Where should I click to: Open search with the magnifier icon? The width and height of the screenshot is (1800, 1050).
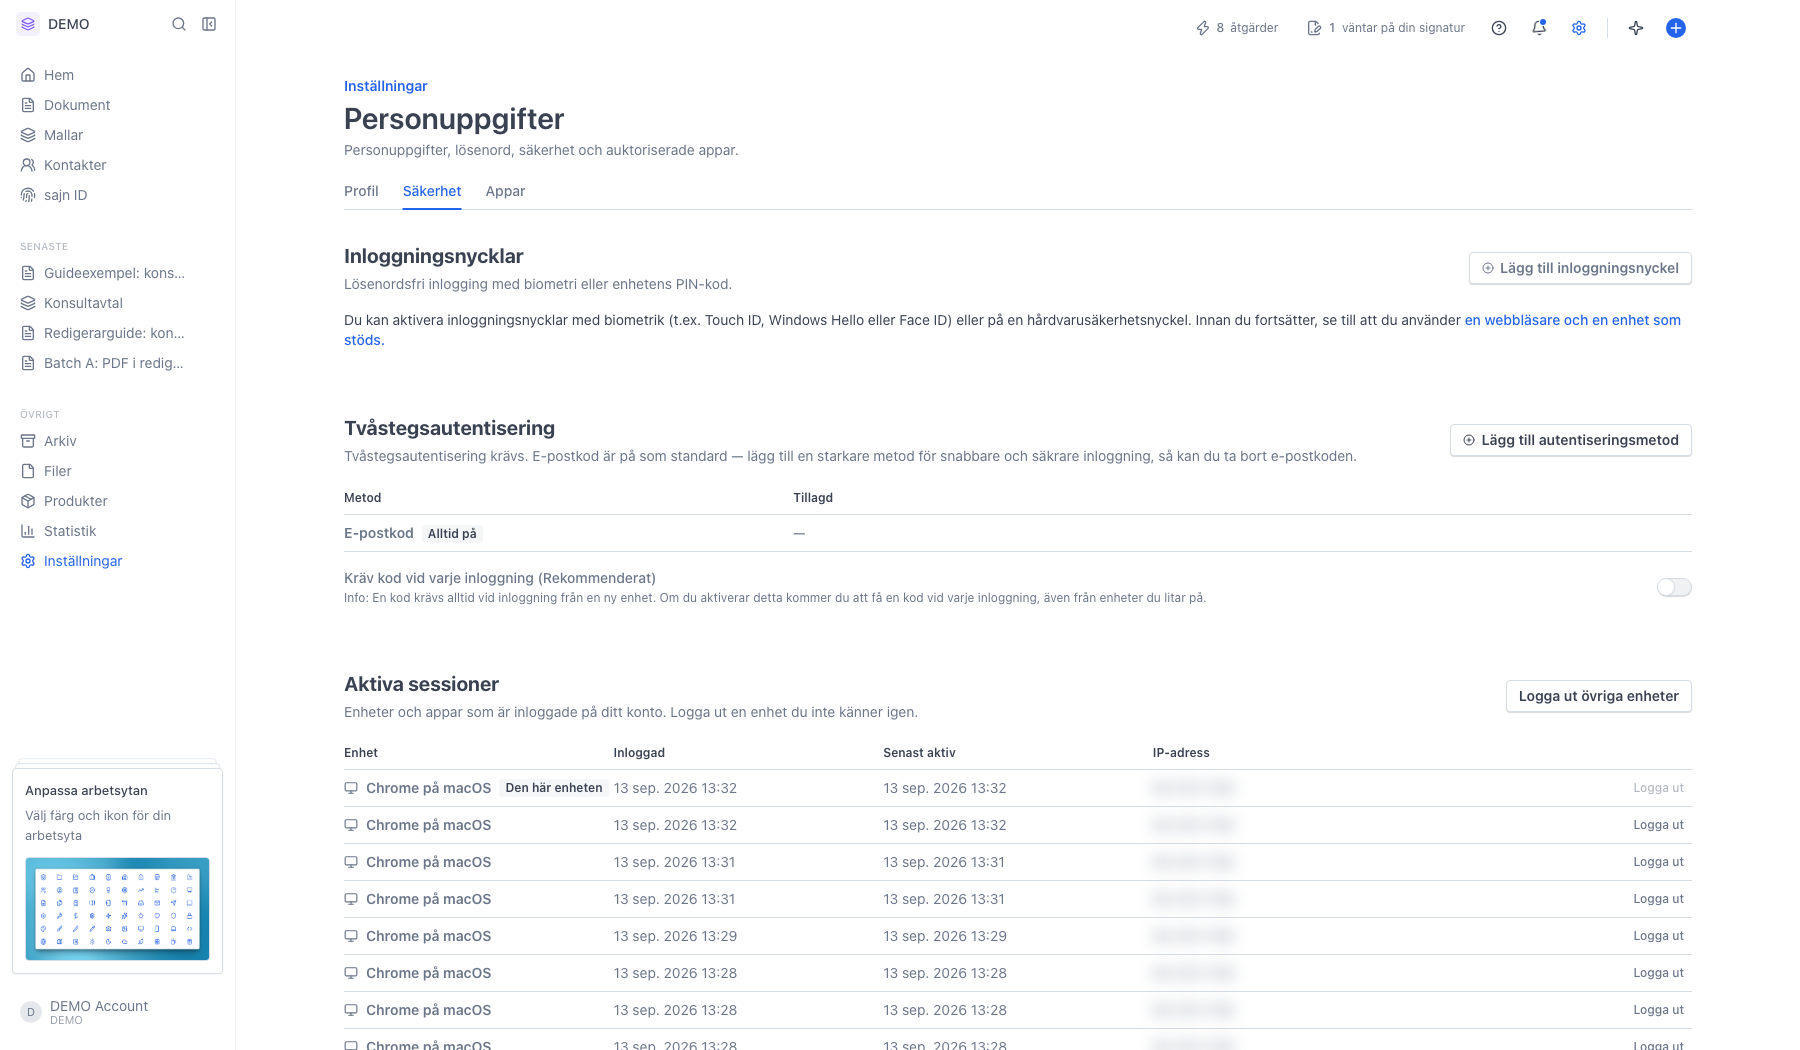[179, 24]
